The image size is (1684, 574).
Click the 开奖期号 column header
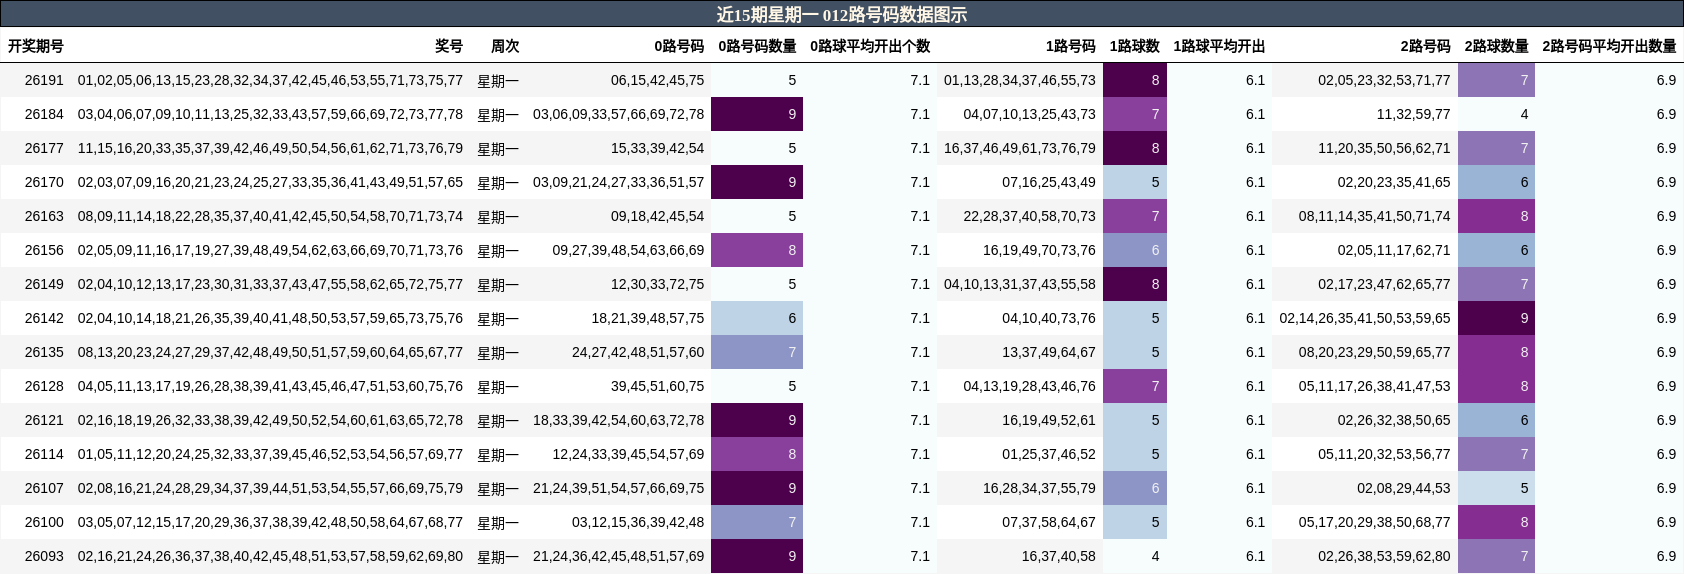(x=36, y=46)
